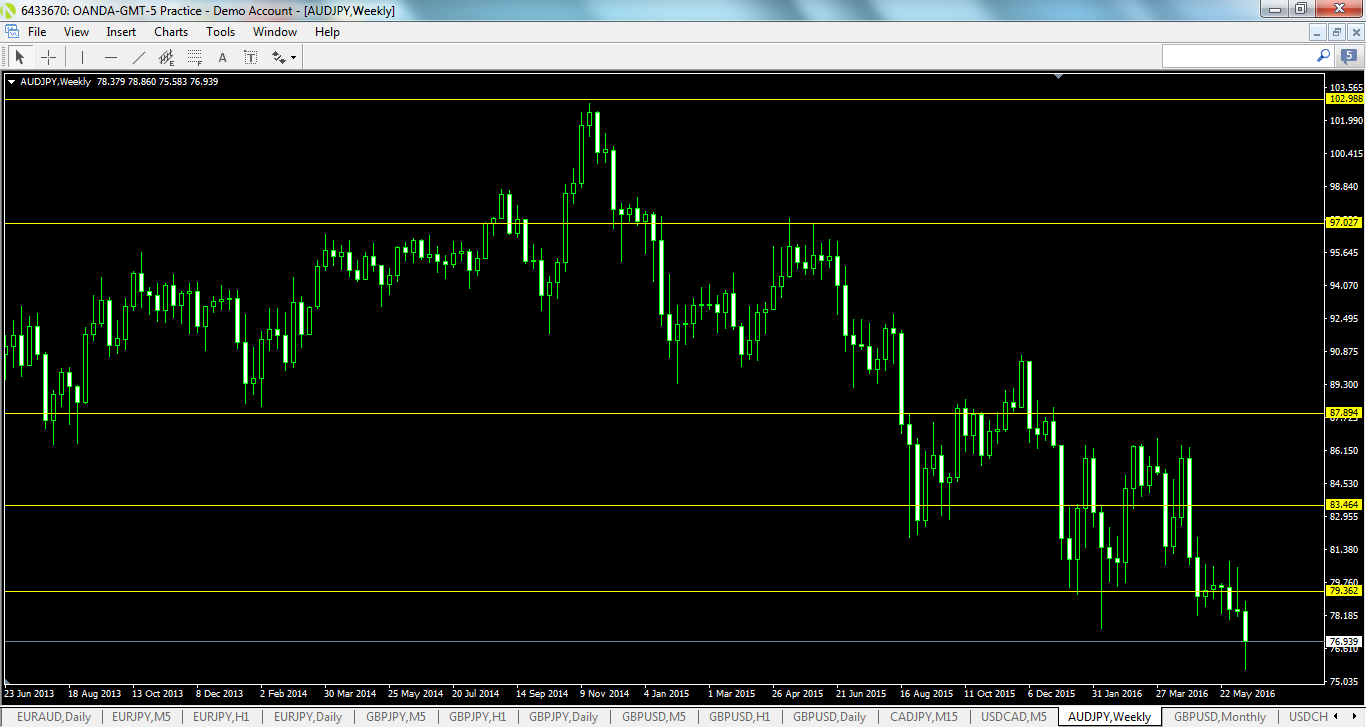Insert a Text Label on the chart
This screenshot has width=1366, height=728.
pyautogui.click(x=250, y=57)
